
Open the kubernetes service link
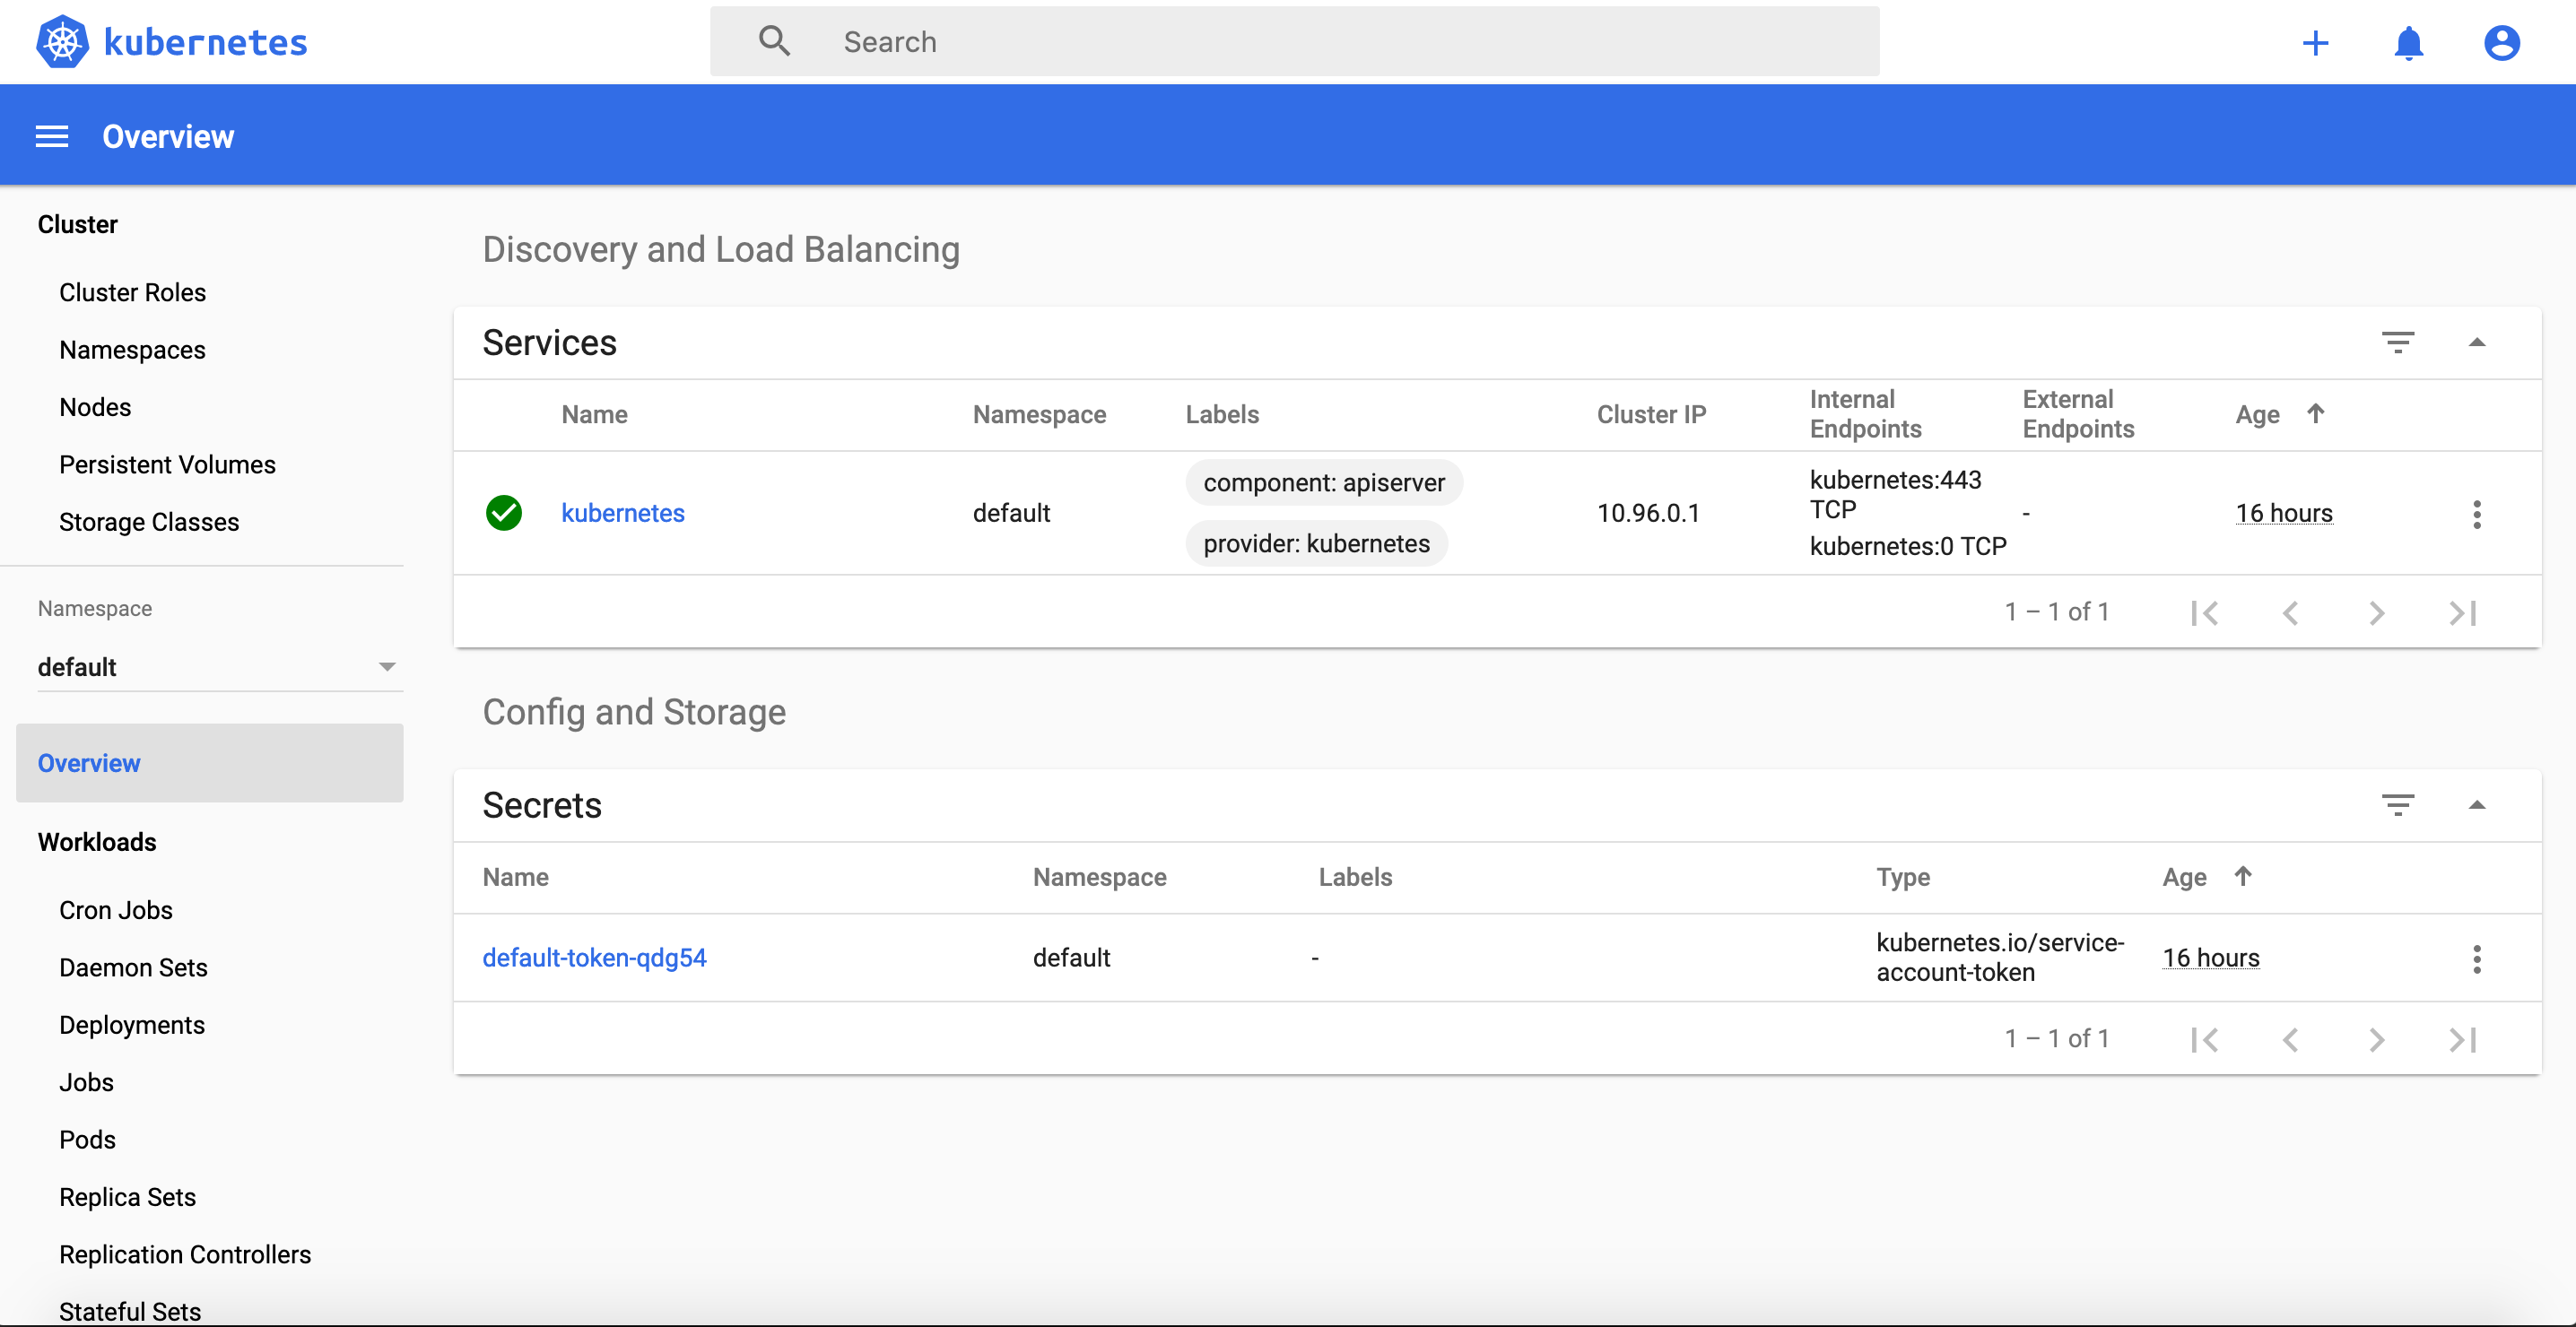[x=622, y=513]
